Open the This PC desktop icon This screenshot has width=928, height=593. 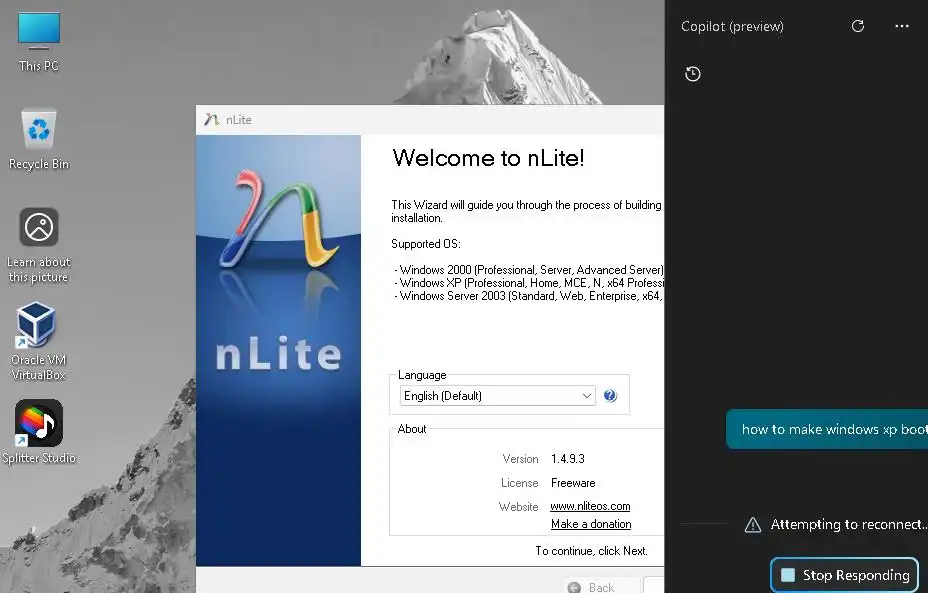[38, 40]
